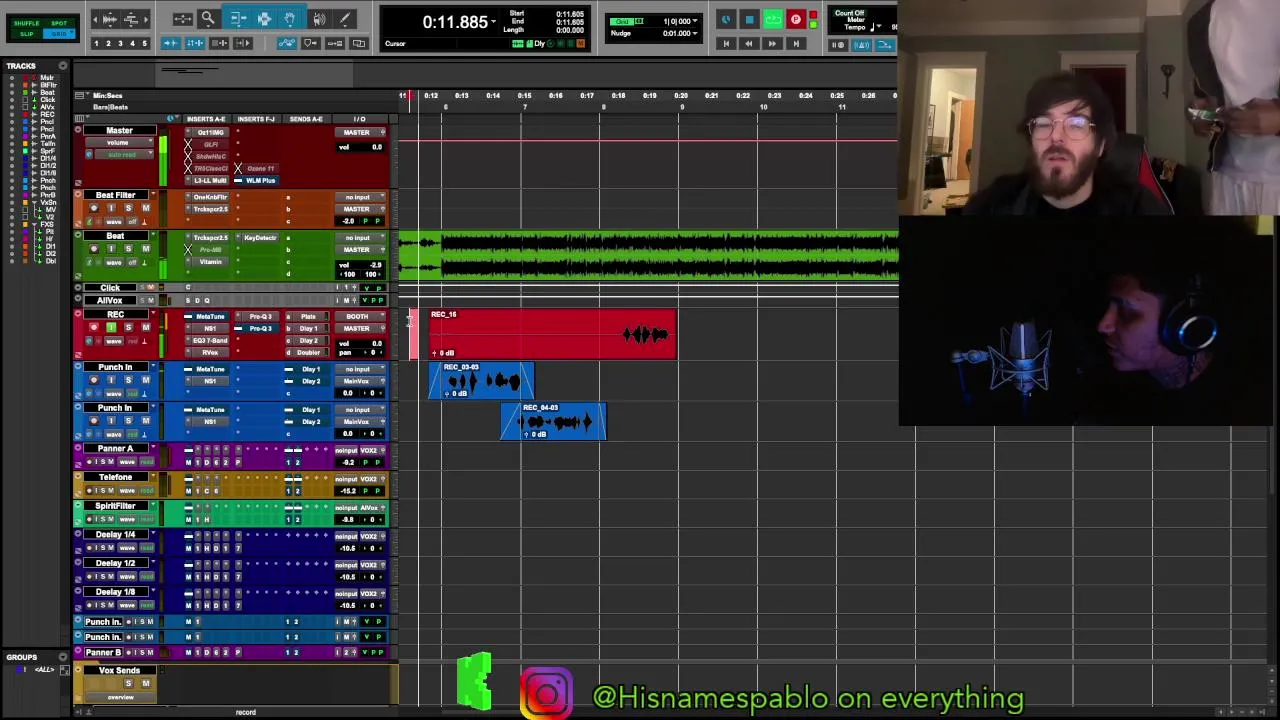Enable Slip edit mode

pyautogui.click(x=27, y=34)
